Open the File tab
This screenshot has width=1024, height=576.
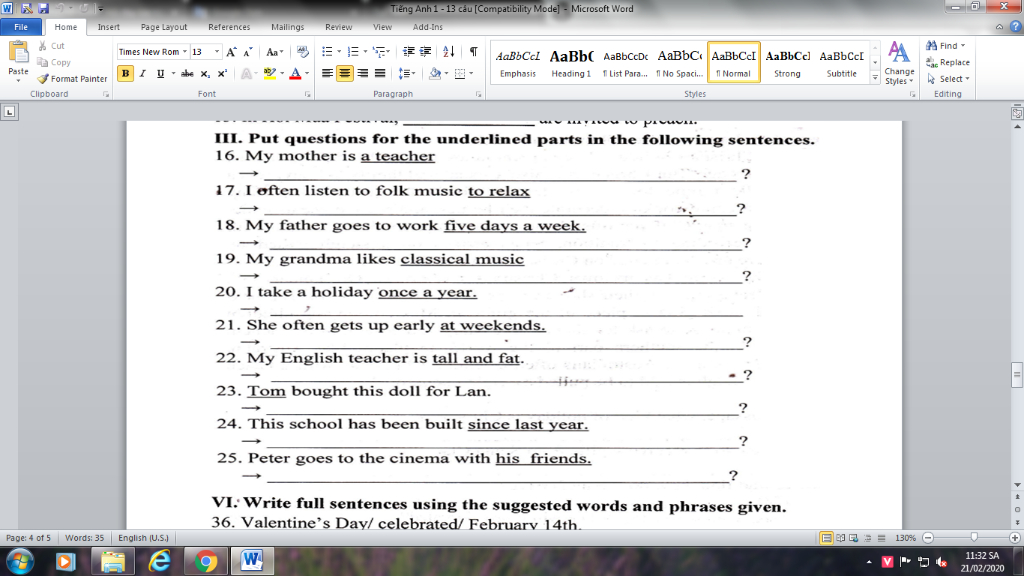[x=21, y=27]
